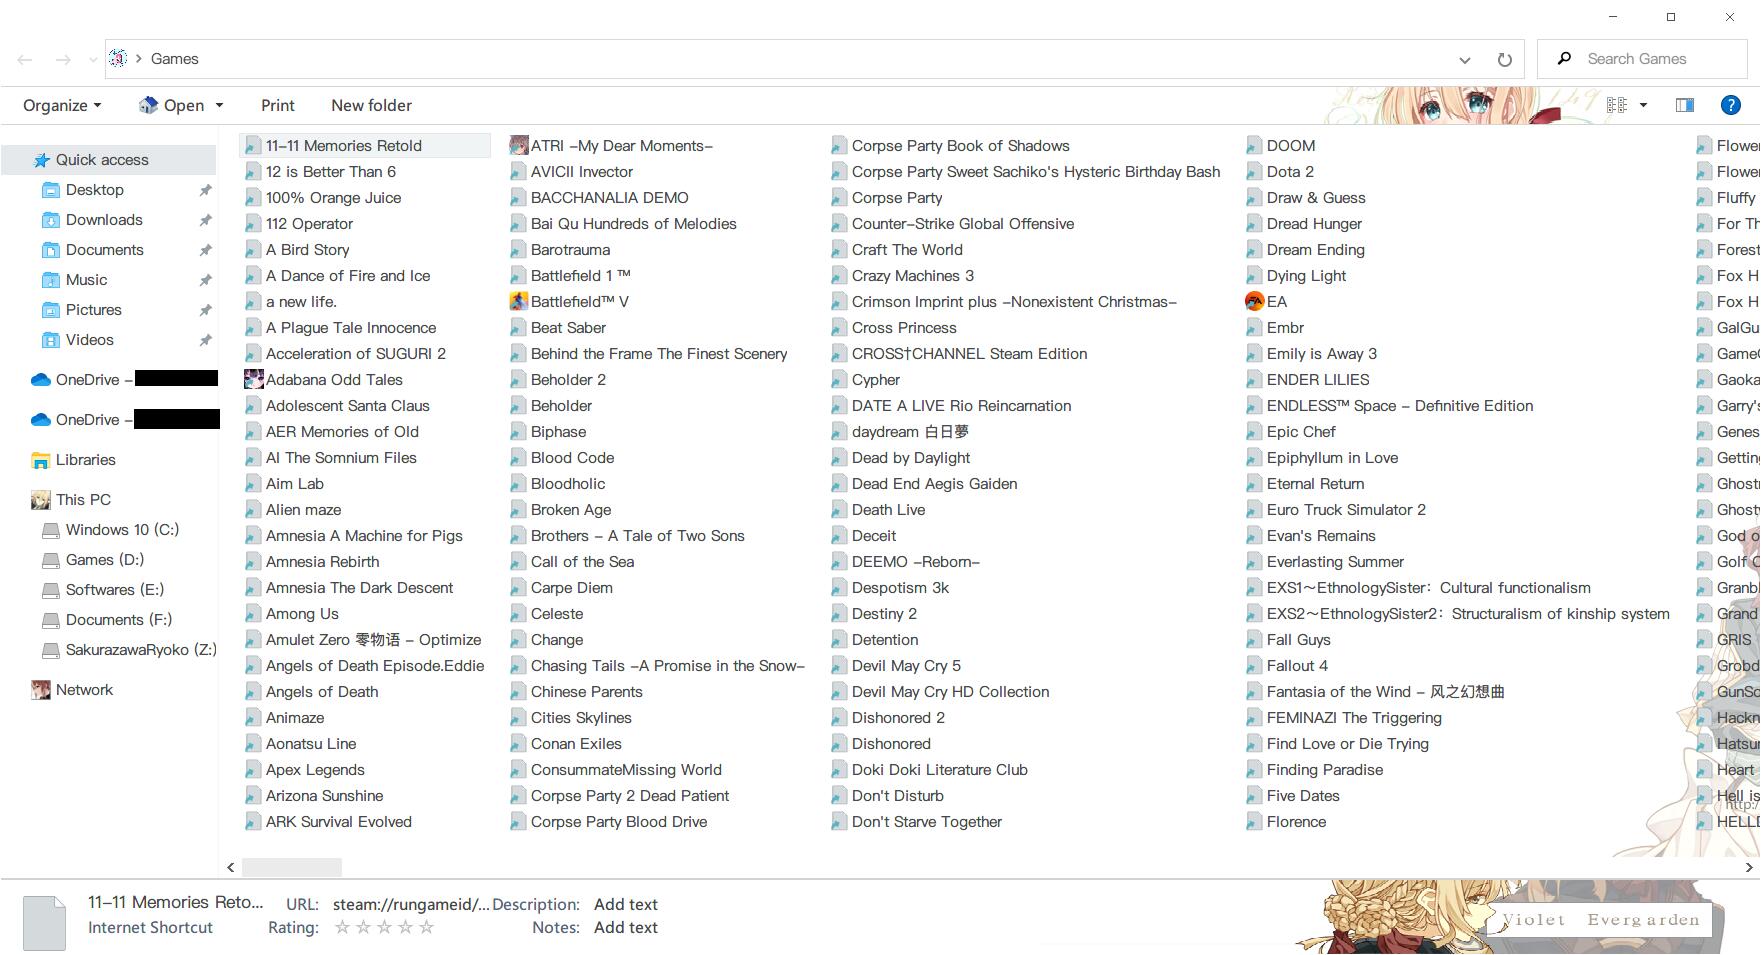Click the scroll left arrow
The width and height of the screenshot is (1761, 955).
click(x=230, y=867)
